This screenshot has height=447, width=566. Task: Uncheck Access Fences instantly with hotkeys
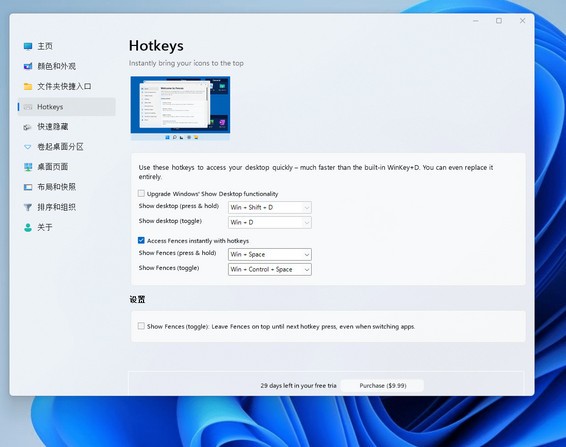pos(141,240)
